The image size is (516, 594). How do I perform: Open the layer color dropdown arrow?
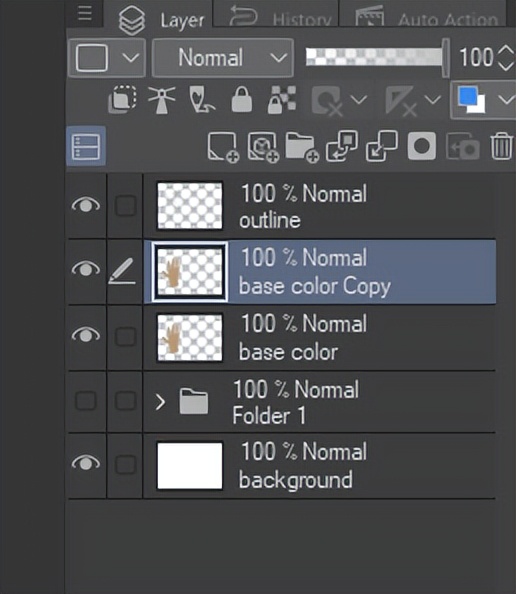(506, 100)
